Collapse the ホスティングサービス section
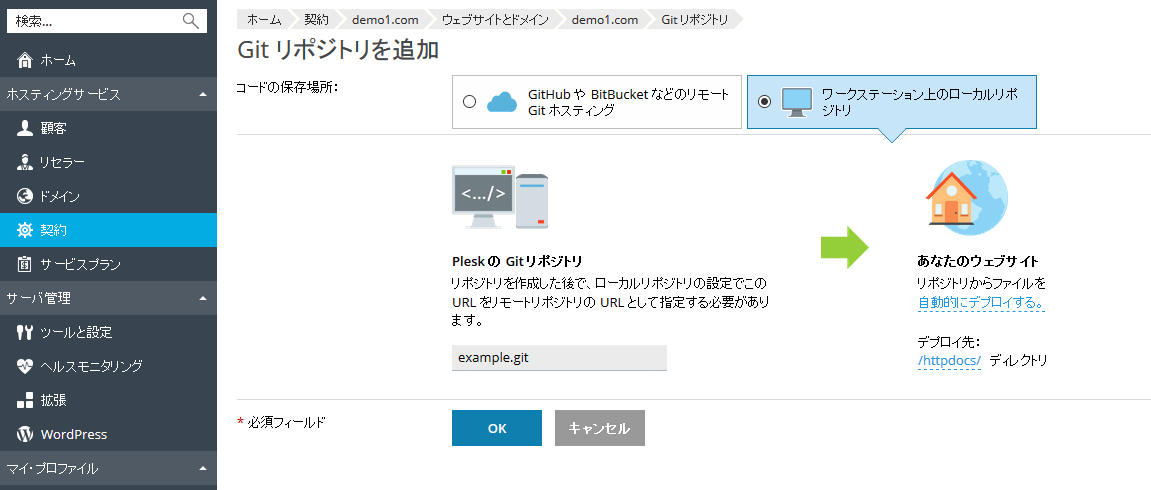The image size is (1151, 490). (x=203, y=95)
